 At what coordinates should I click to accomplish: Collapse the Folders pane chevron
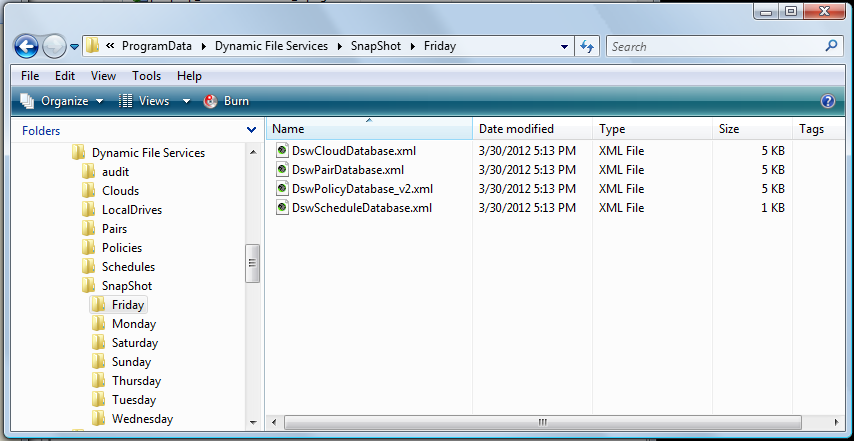tap(251, 130)
